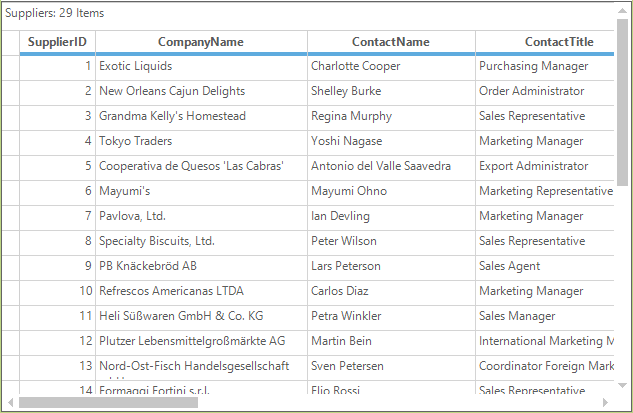Select the row header for Tokyo Traders
This screenshot has height=413, width=633.
tap(10, 143)
